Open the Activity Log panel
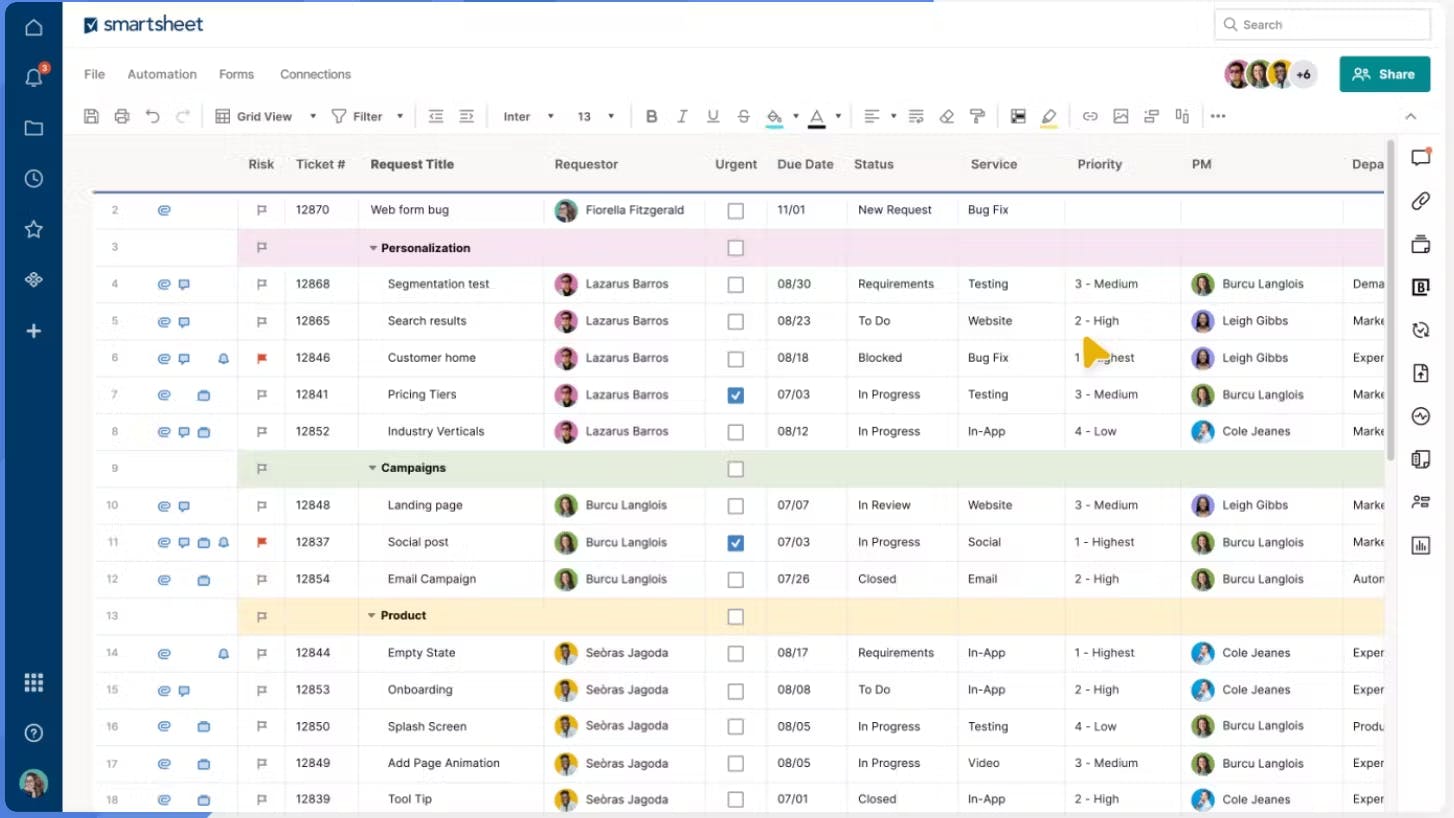Viewport: 1454px width, 818px height. coord(1421,417)
